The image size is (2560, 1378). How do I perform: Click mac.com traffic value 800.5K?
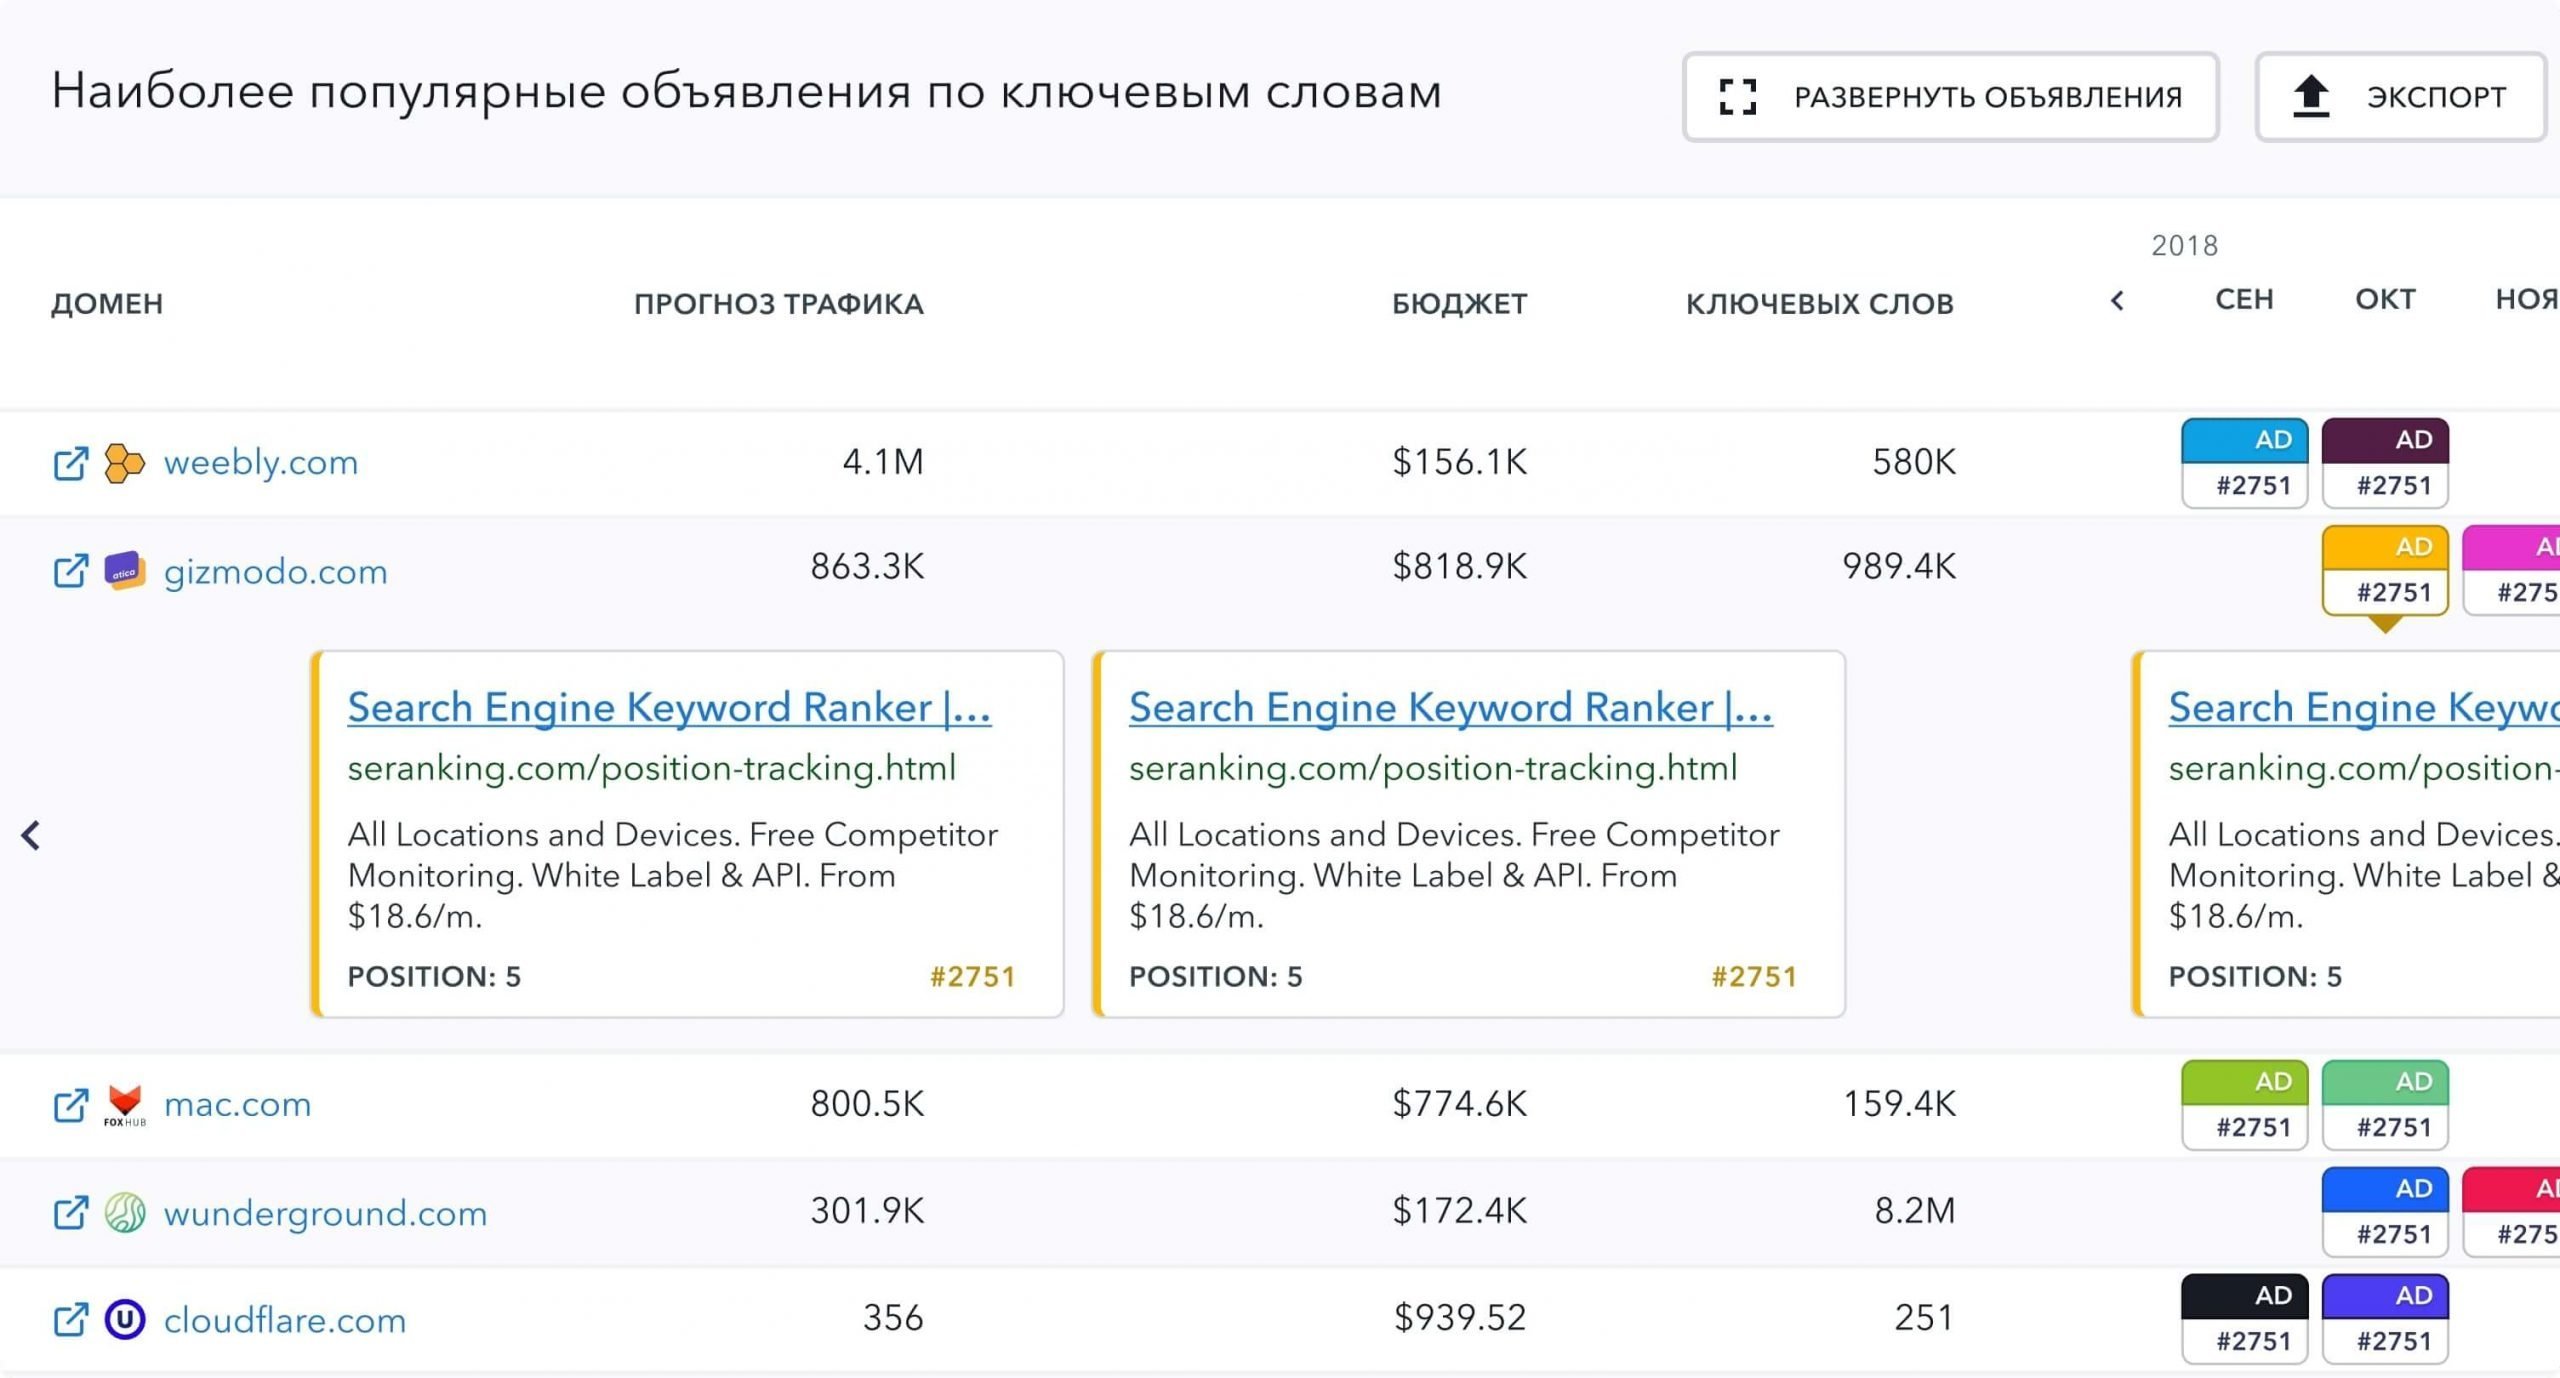(x=867, y=1104)
